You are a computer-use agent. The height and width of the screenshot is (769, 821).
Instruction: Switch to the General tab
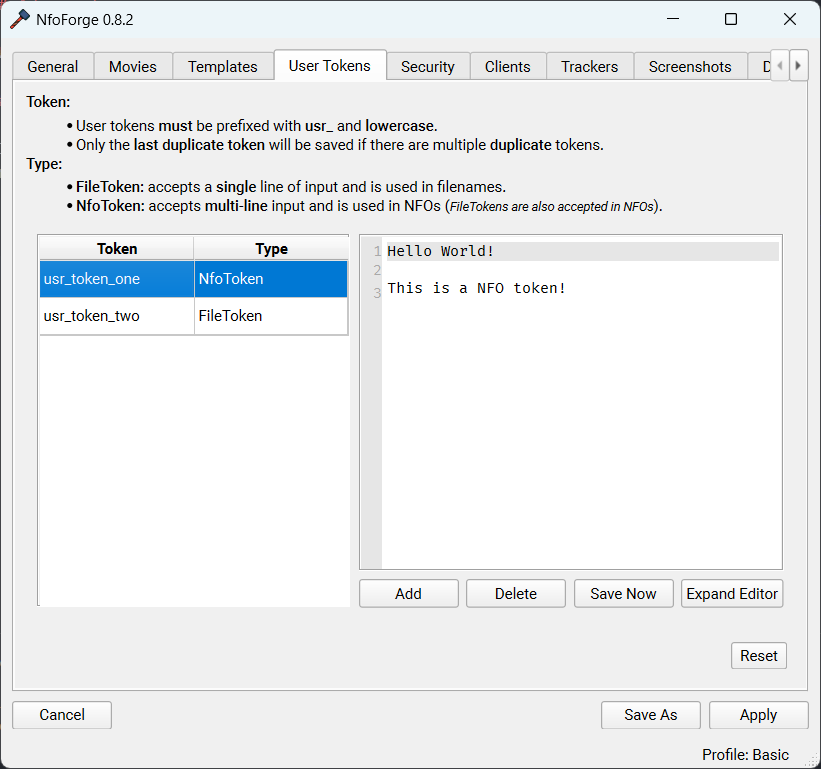(x=53, y=66)
